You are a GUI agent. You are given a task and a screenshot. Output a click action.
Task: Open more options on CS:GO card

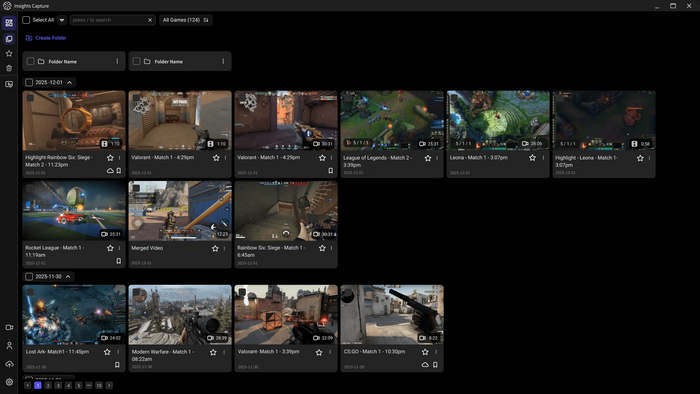coord(436,352)
